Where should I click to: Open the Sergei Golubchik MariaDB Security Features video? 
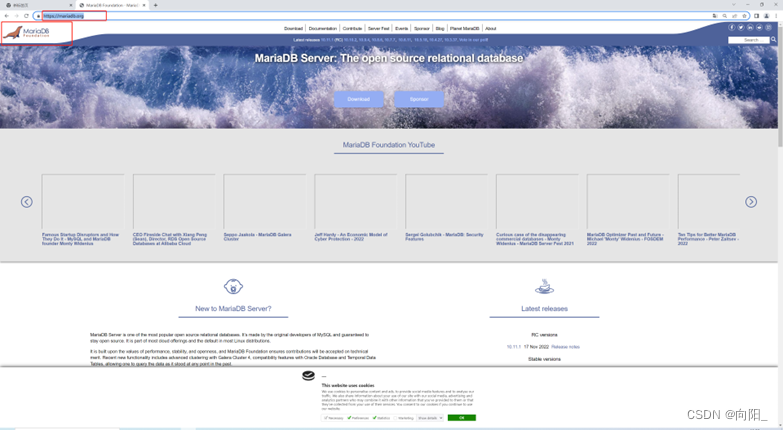pos(446,202)
